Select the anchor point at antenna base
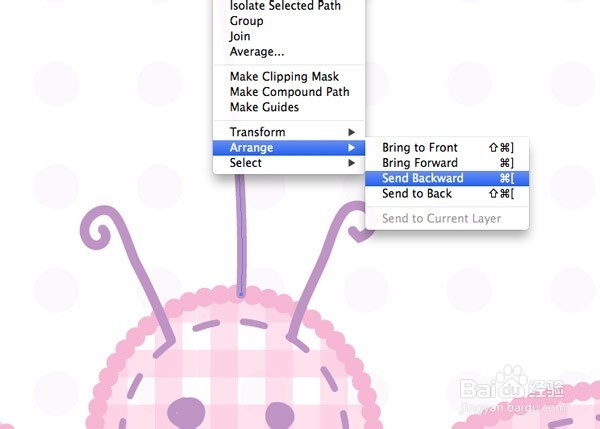This screenshot has width=600, height=429. 241,294
